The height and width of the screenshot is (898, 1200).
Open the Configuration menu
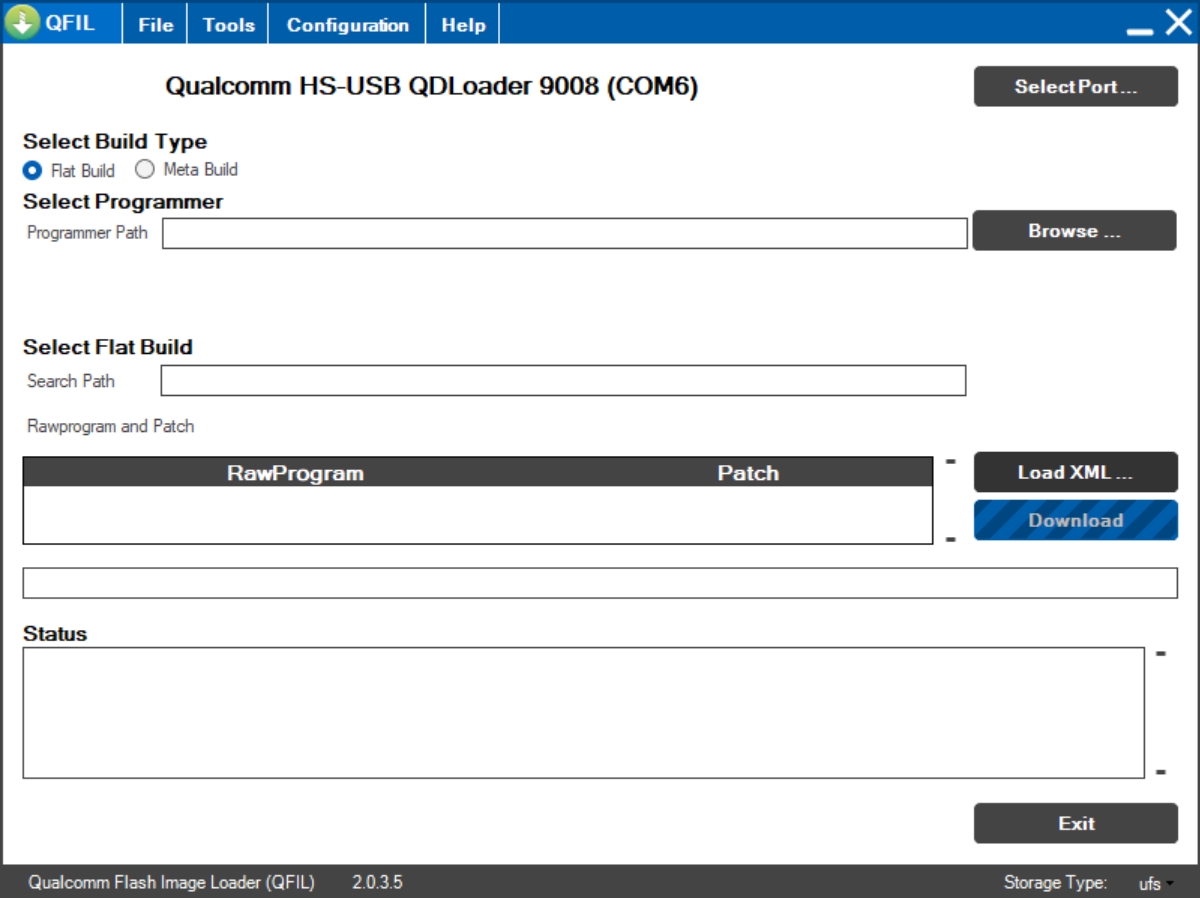click(347, 25)
